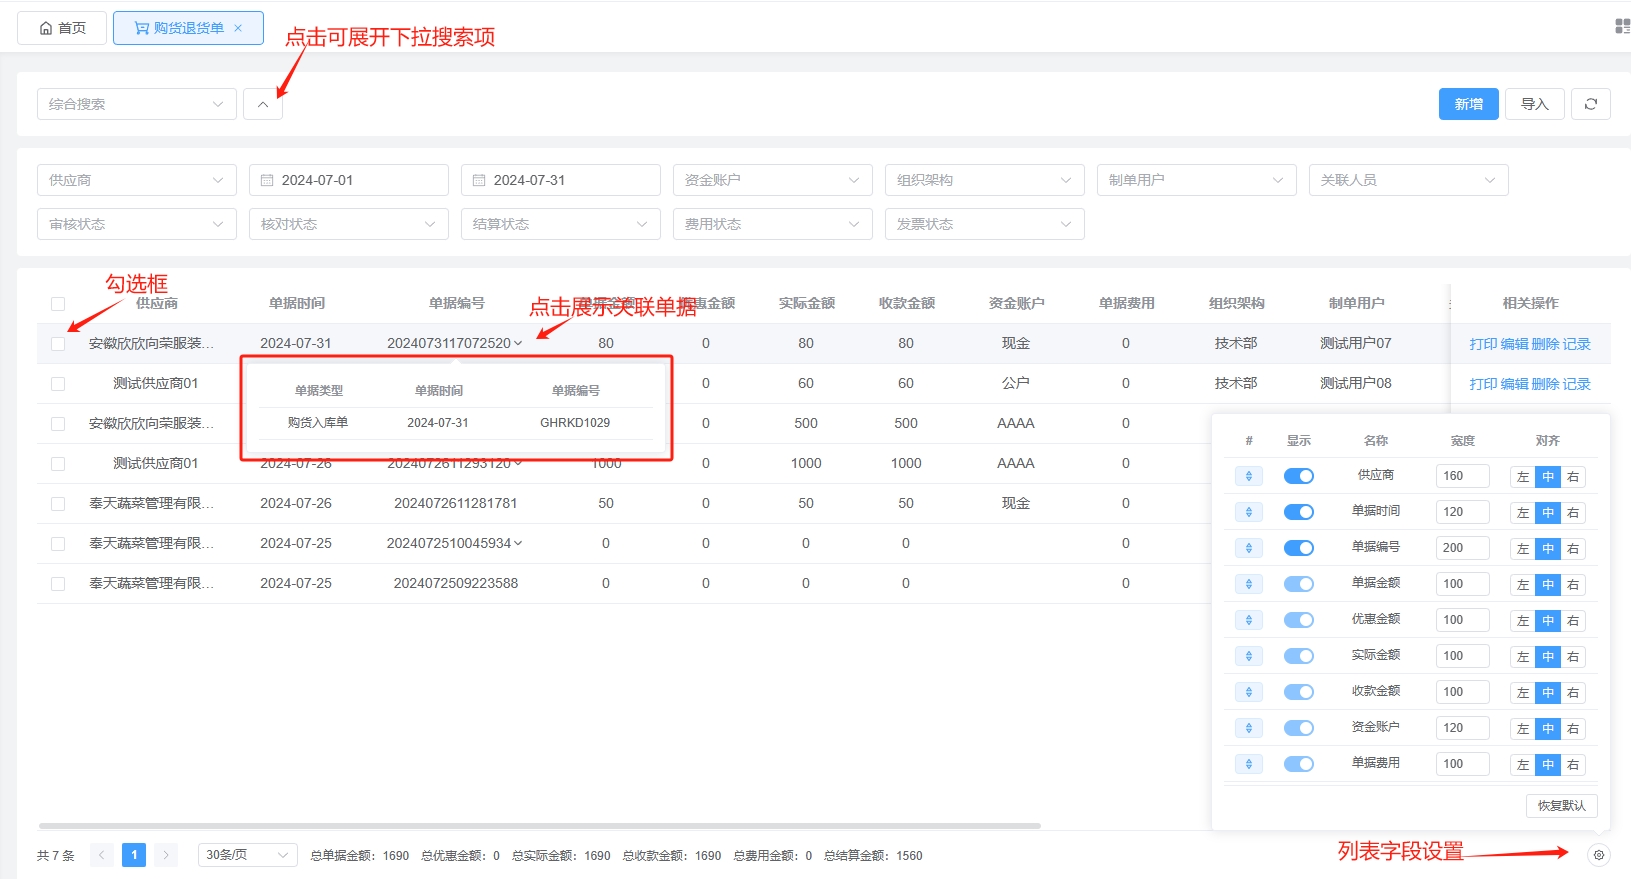Switch to the 首页 tab

tap(62, 28)
